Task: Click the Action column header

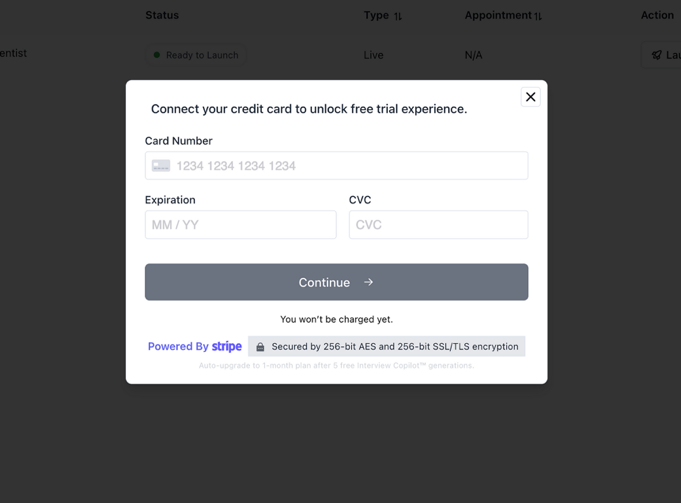Action: [657, 15]
